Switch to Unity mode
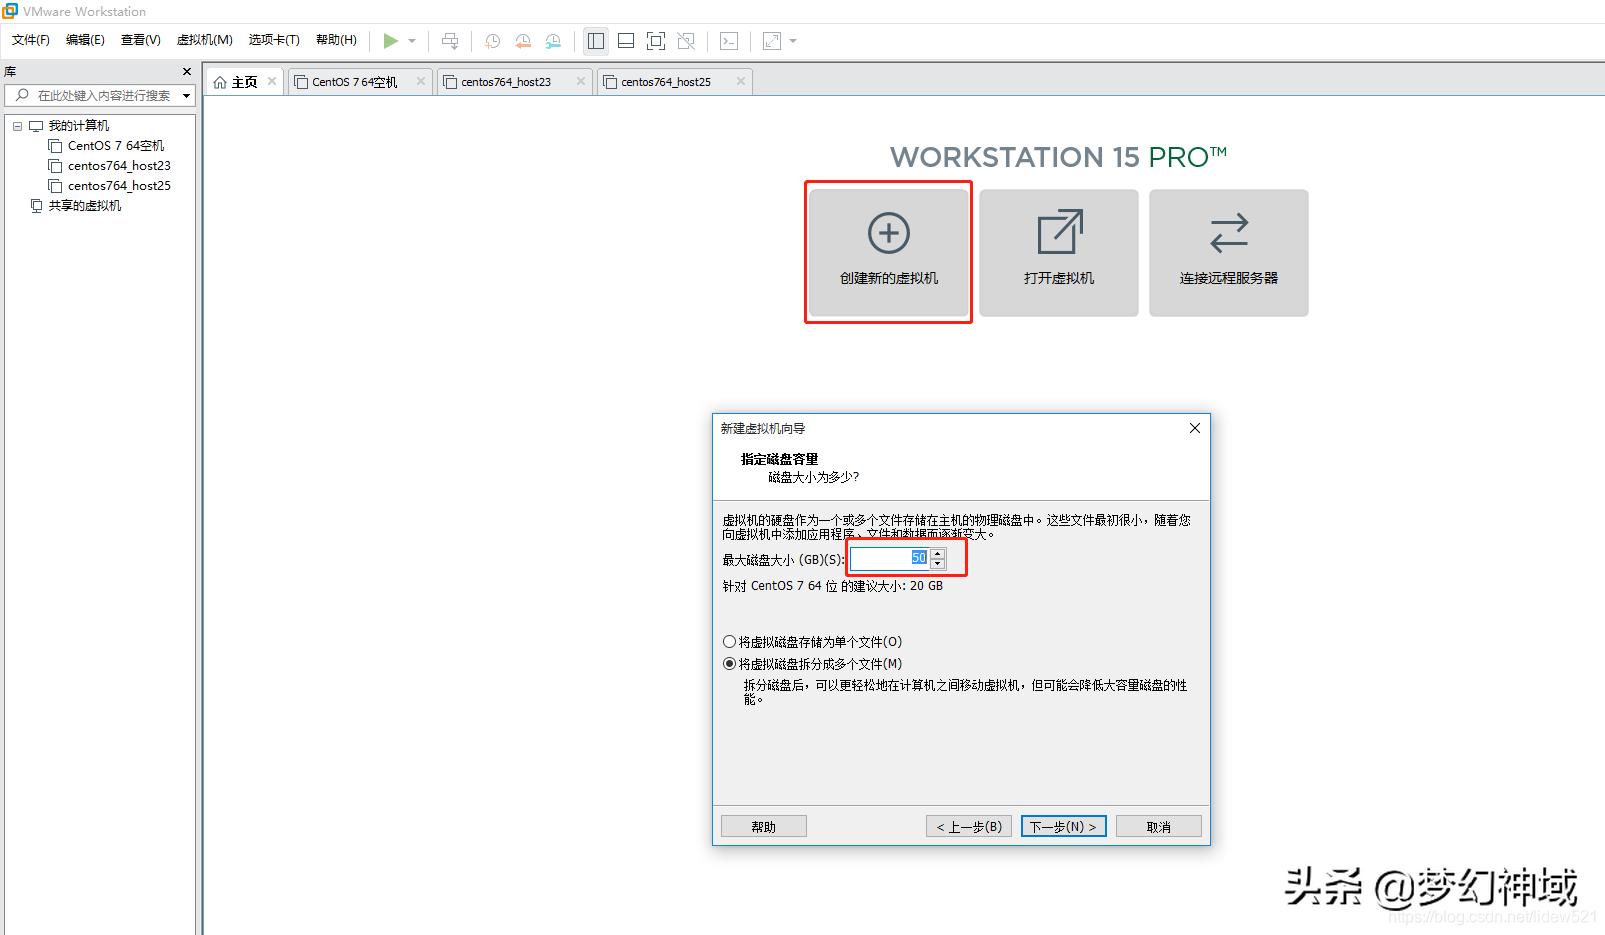The width and height of the screenshot is (1605, 935). (x=686, y=41)
